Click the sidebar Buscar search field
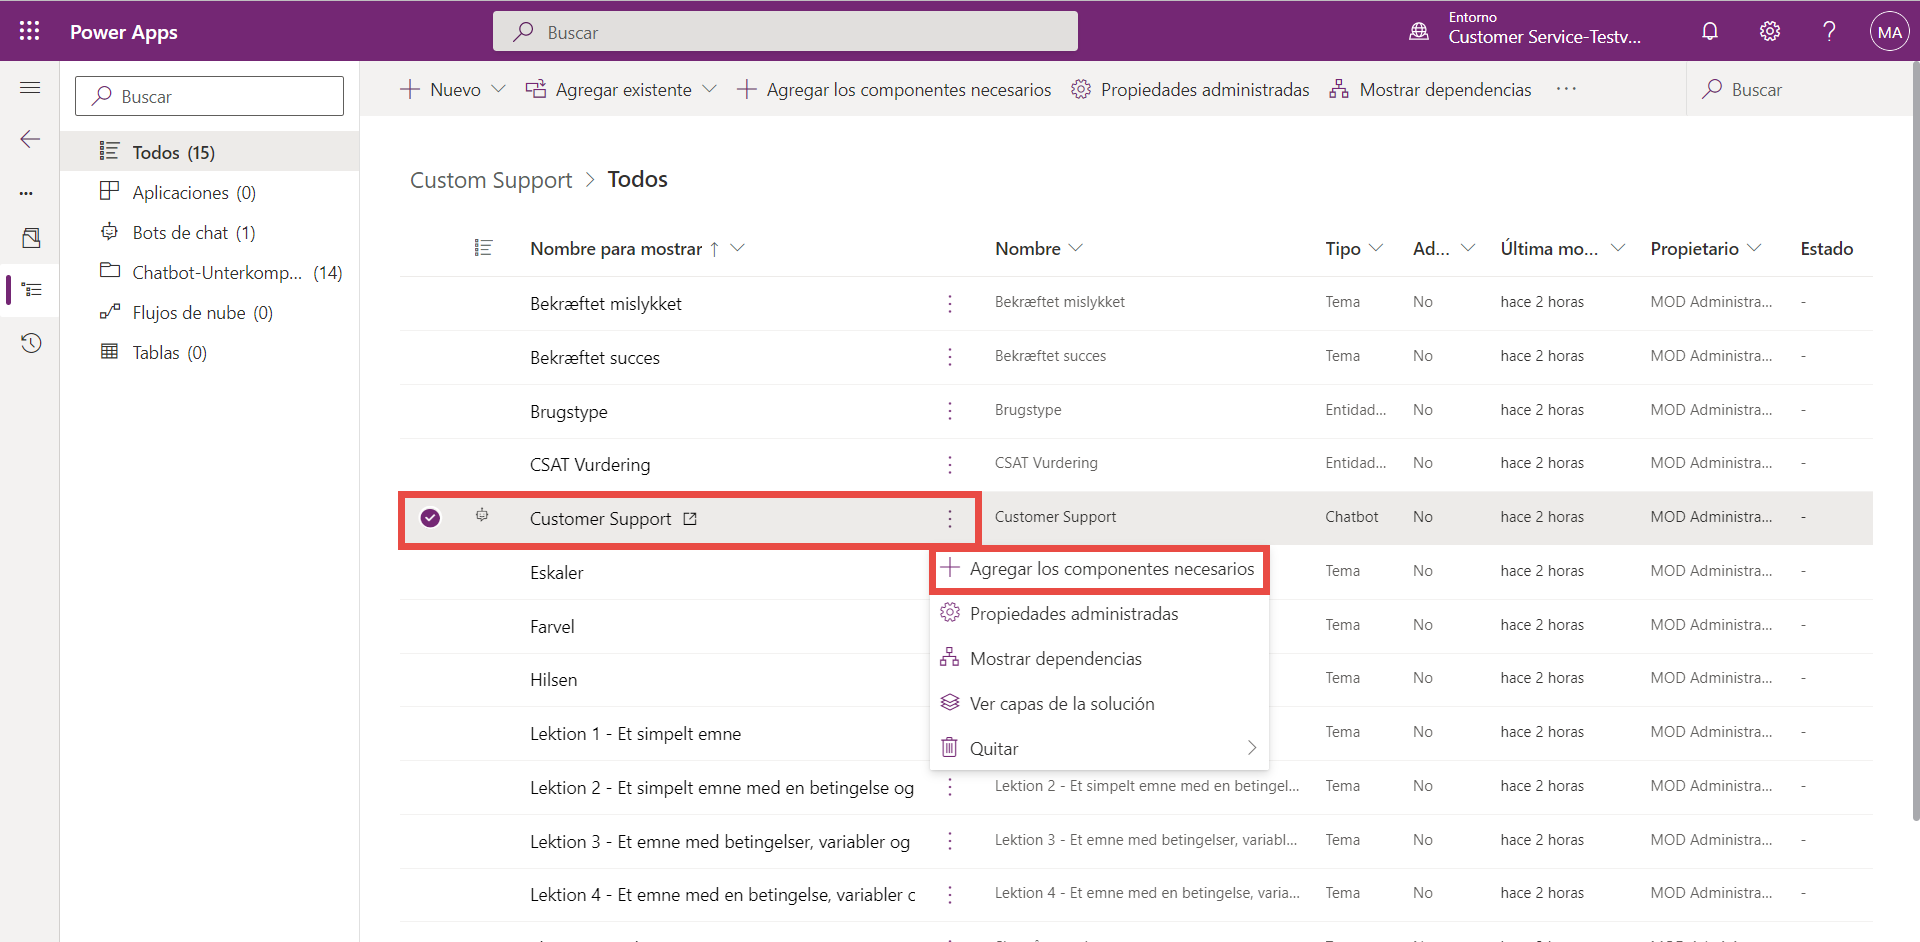The image size is (1920, 942). pos(209,97)
